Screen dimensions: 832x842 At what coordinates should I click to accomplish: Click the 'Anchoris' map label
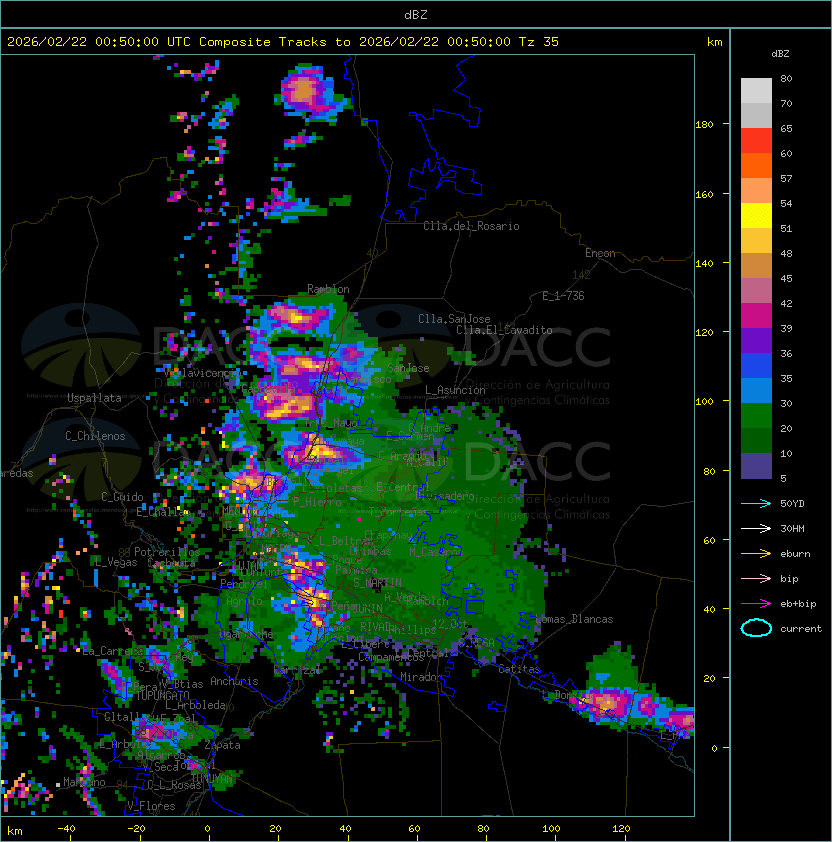point(234,681)
